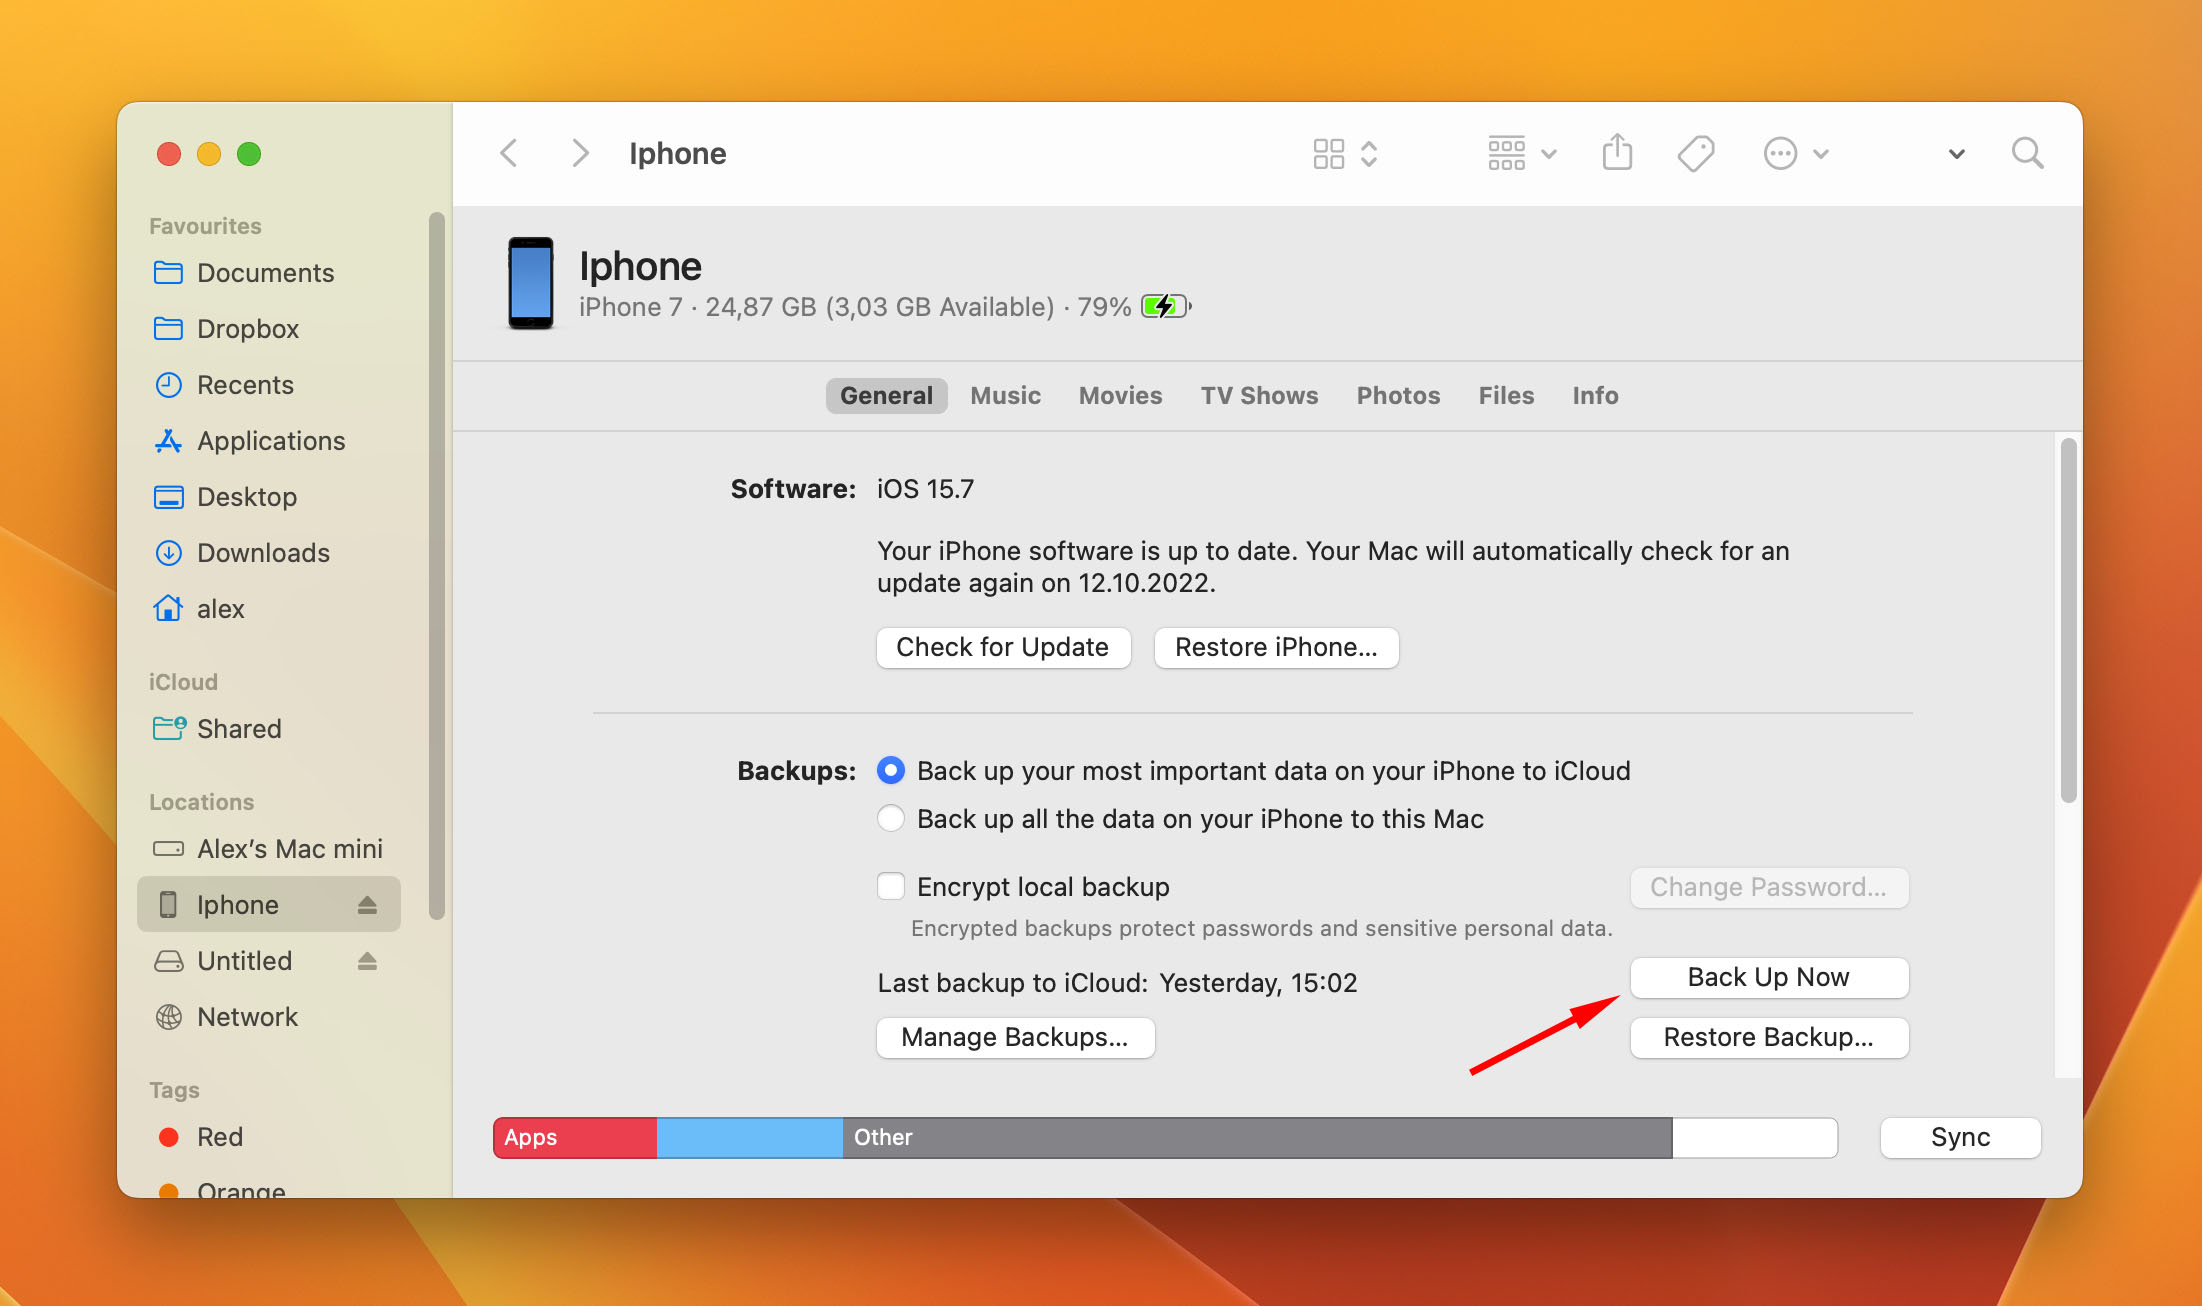
Task: Click the Edit Tags icon
Action: [x=1696, y=154]
